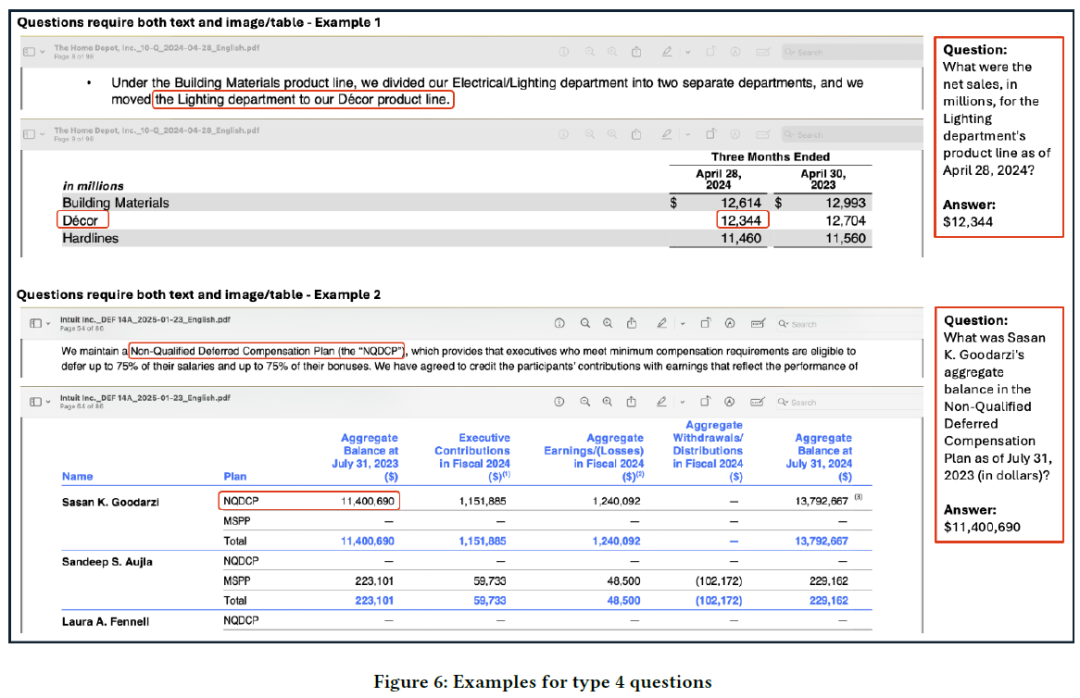Form filling icon, Intuit toolbar above NQDCP paragraph

[x=758, y=323]
